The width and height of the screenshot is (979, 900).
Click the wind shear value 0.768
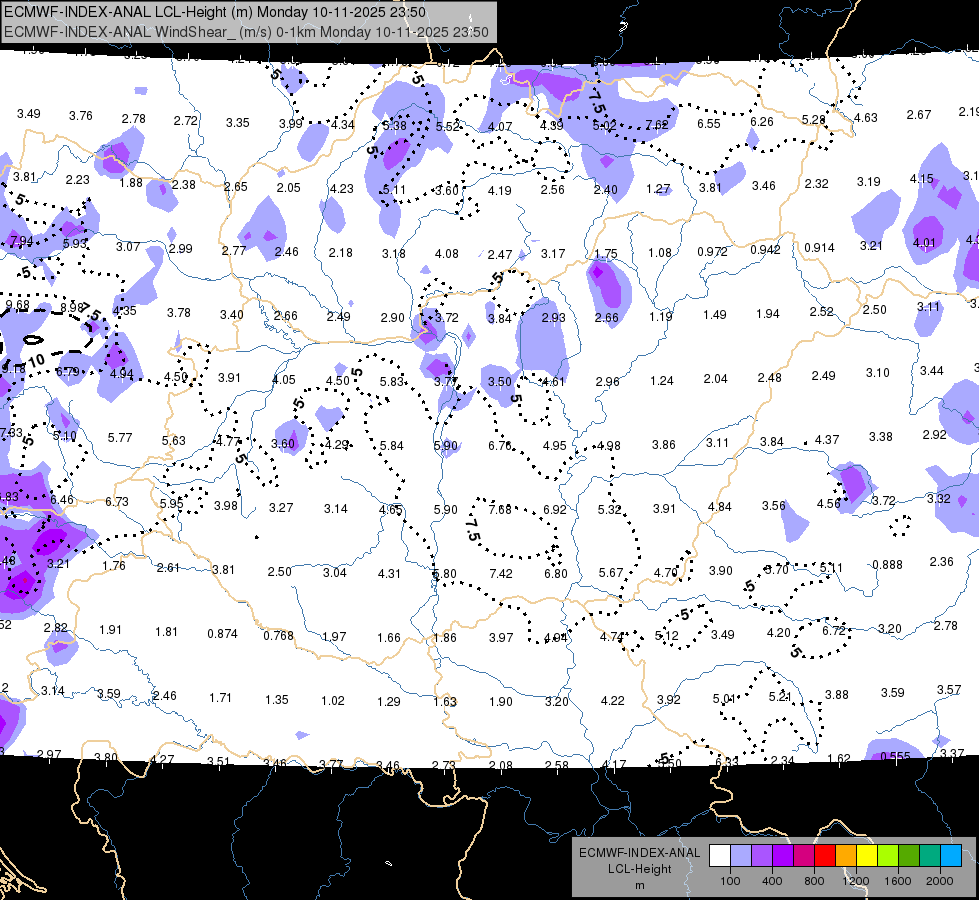[278, 635]
